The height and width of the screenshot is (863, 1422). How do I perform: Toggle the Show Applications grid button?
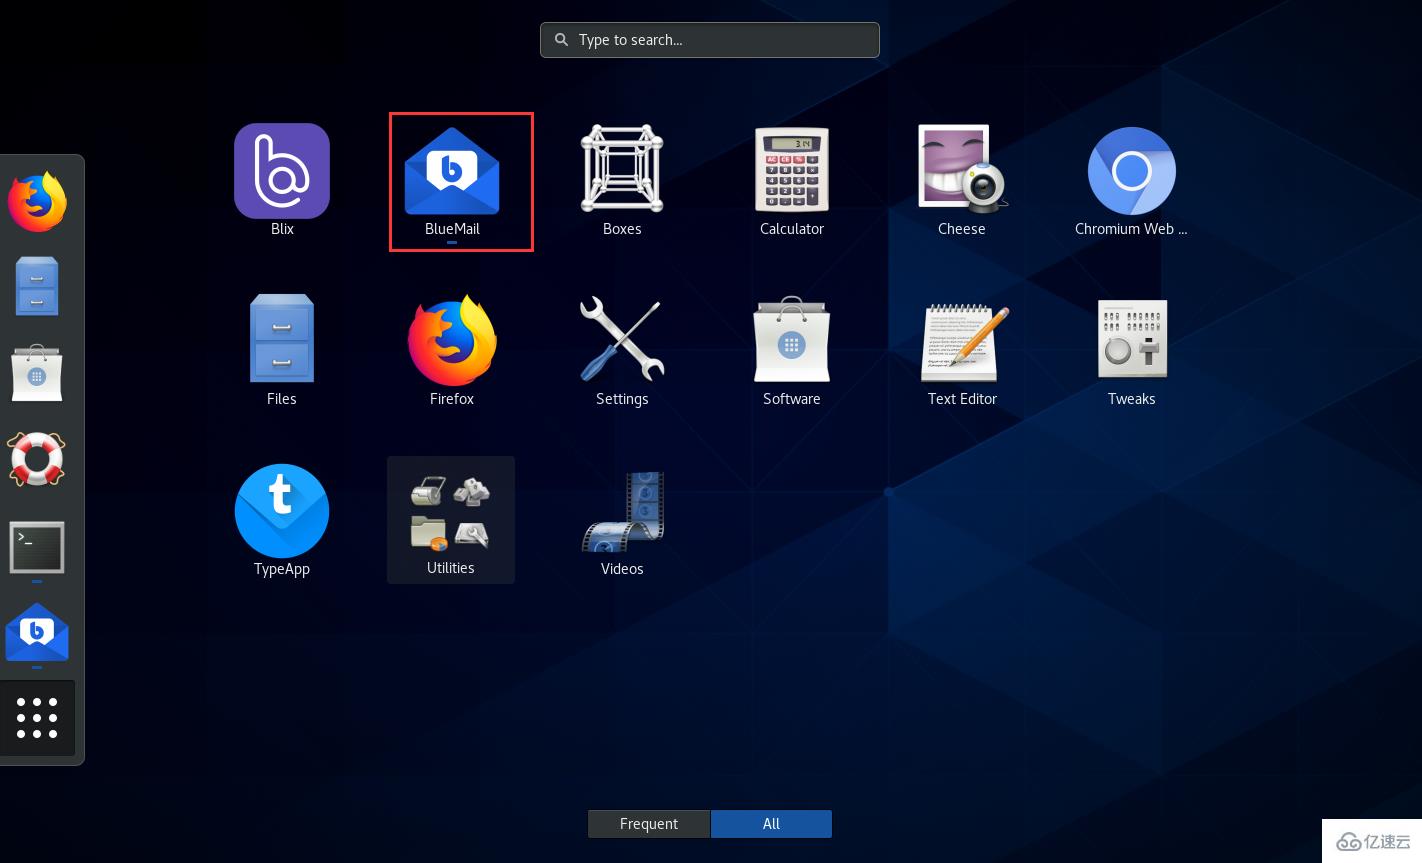click(37, 718)
